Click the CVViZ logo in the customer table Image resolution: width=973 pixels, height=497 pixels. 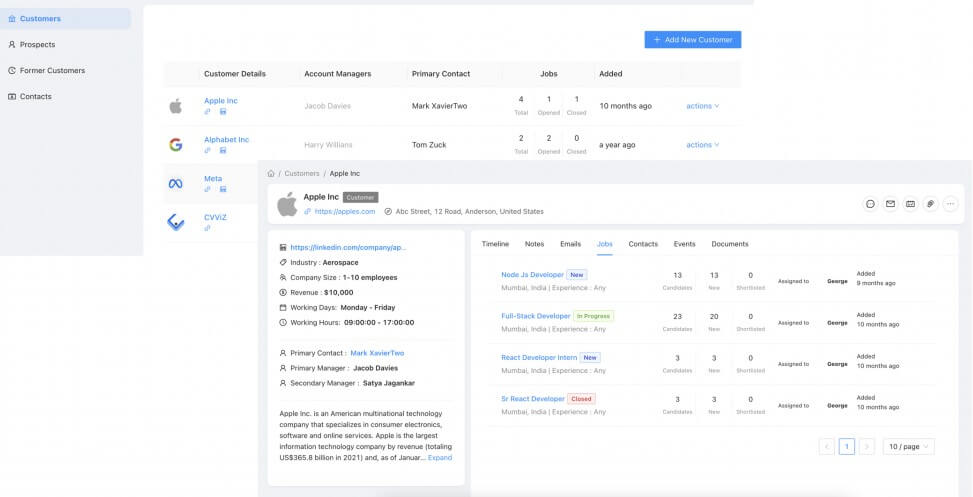176,222
